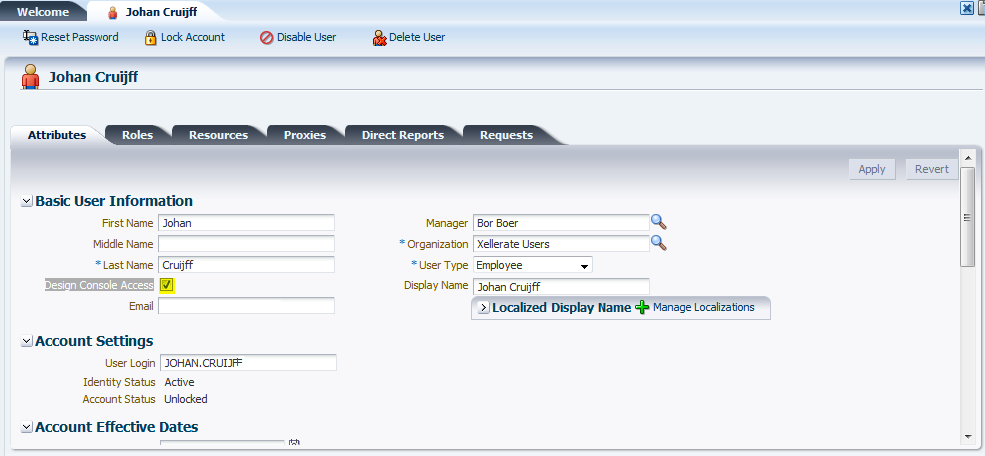
Task: Click Reset Password text
Action: [80, 37]
